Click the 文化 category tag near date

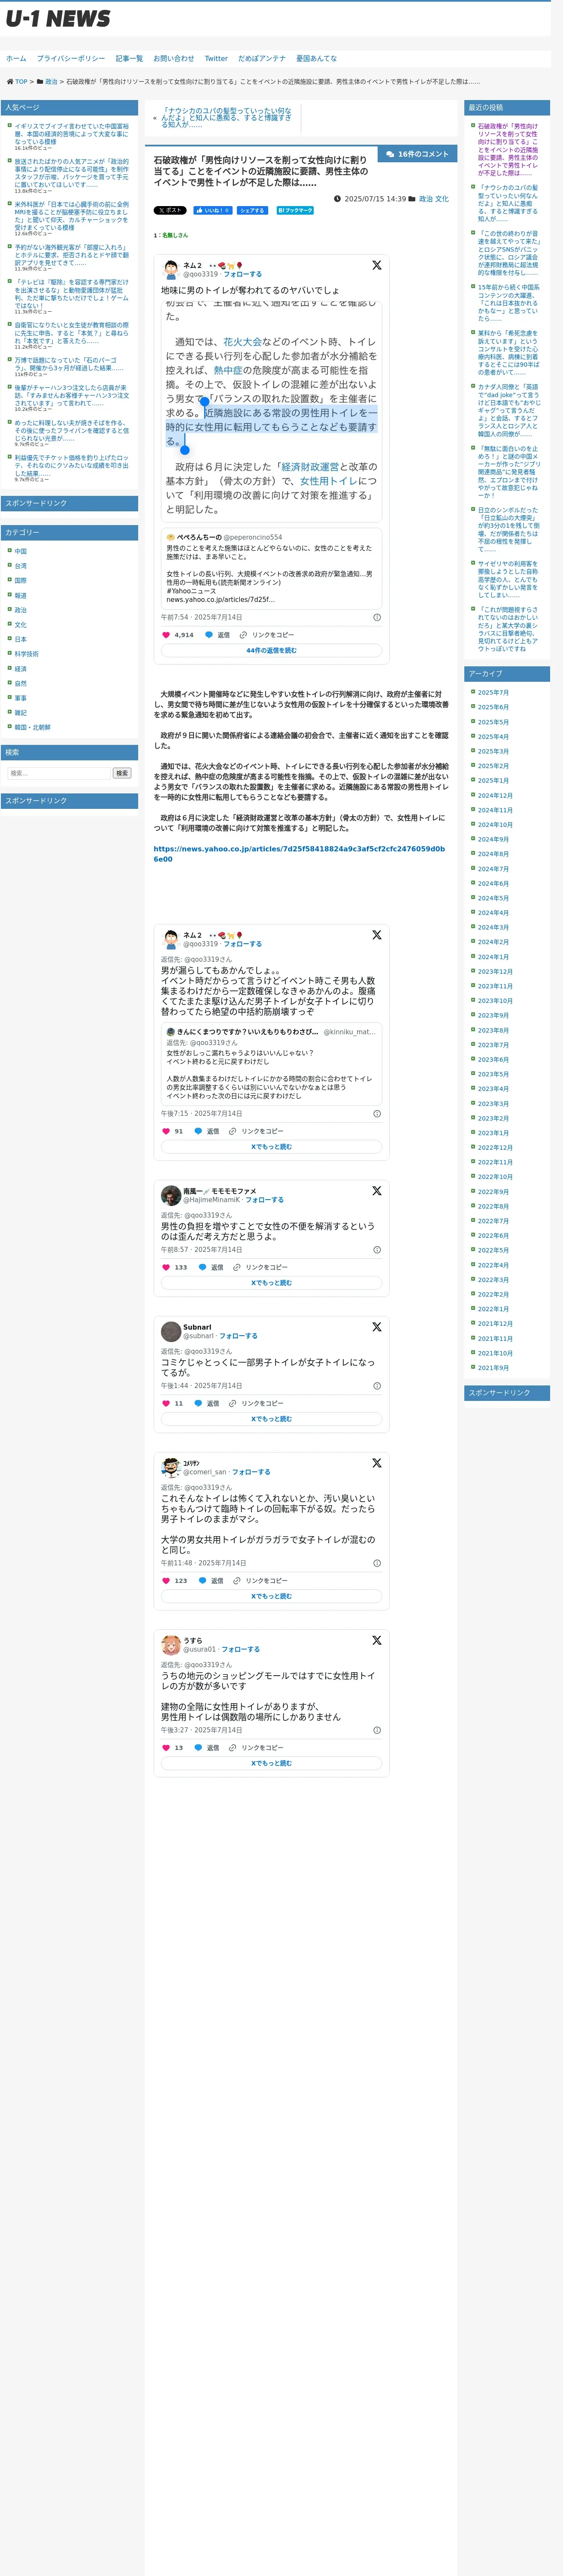442,199
